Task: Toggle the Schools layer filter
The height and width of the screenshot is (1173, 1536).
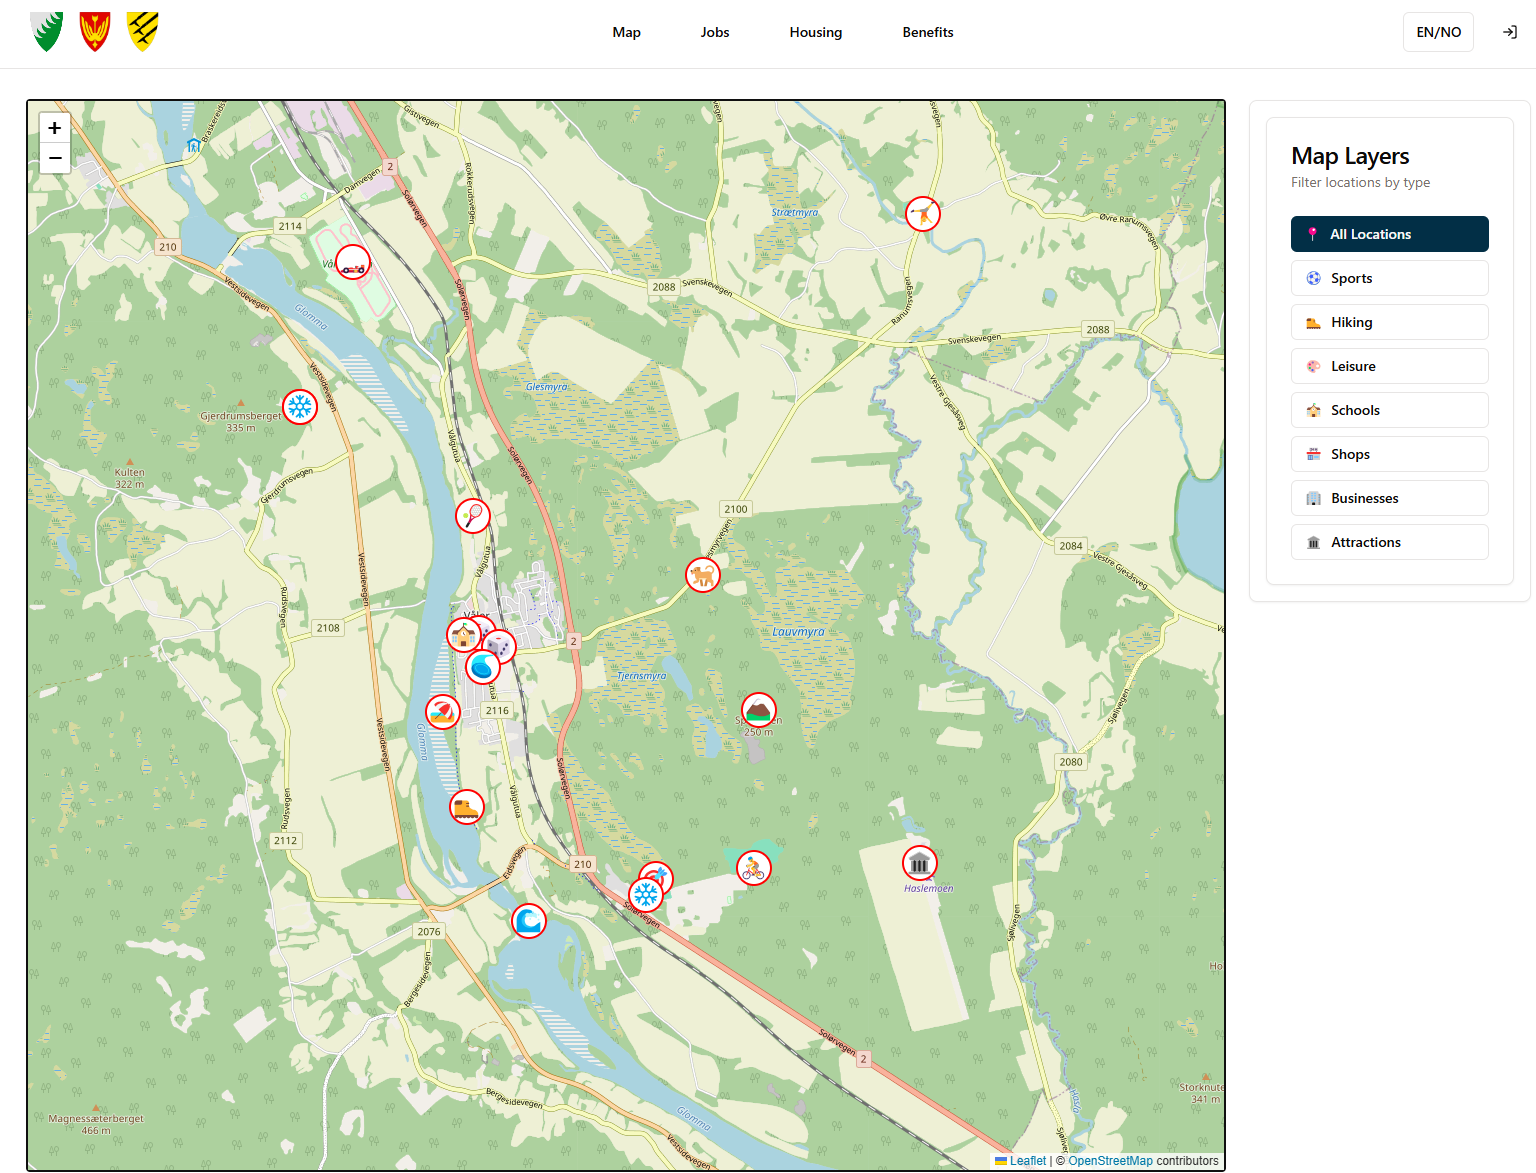Action: pos(1389,410)
